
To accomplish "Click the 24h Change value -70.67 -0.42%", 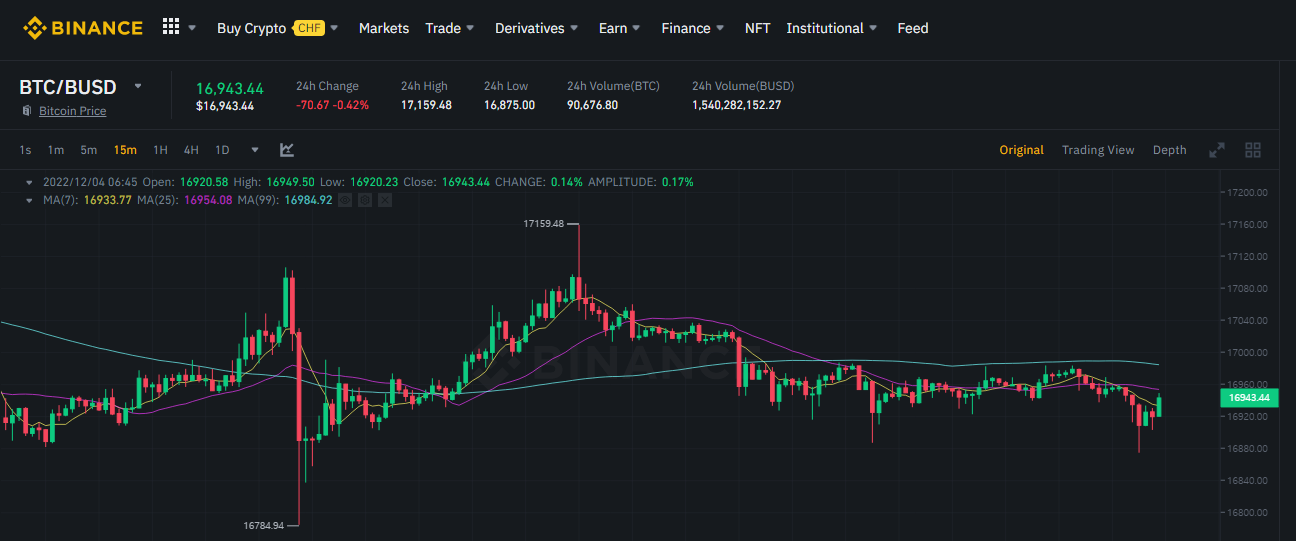I will click(332, 105).
